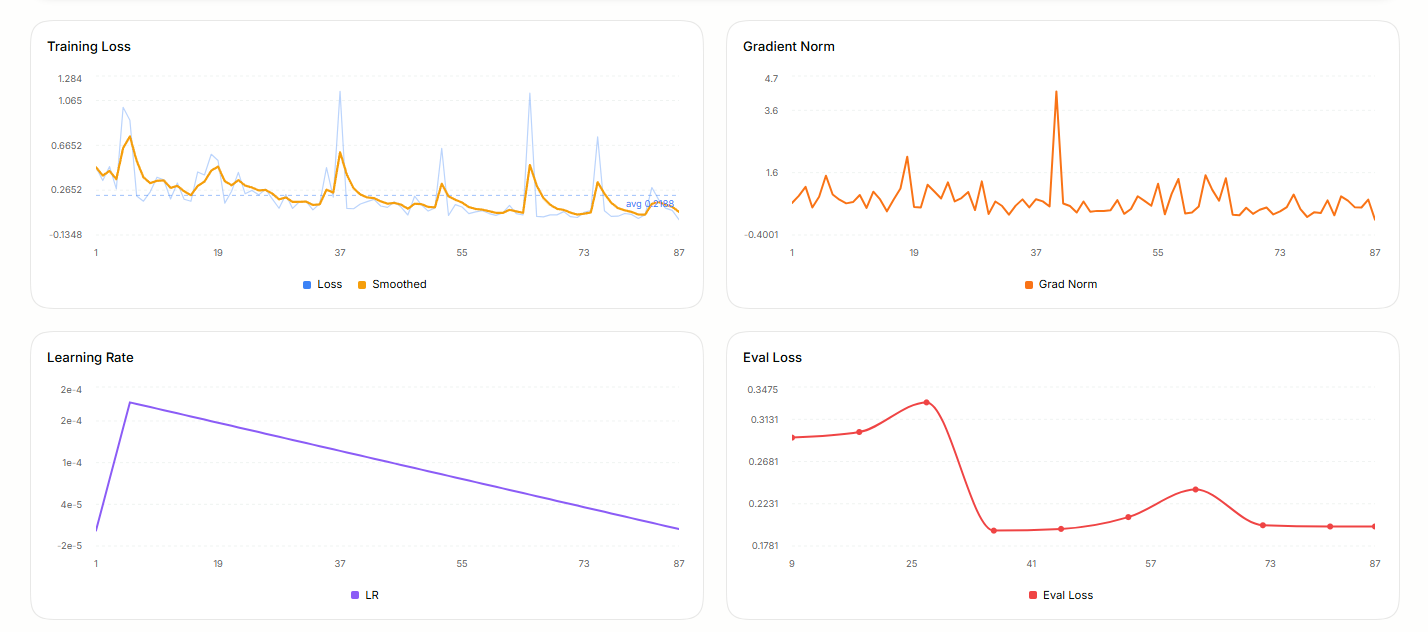
Task: Click x-axis tick 55 in Training Loss
Action: pos(462,253)
